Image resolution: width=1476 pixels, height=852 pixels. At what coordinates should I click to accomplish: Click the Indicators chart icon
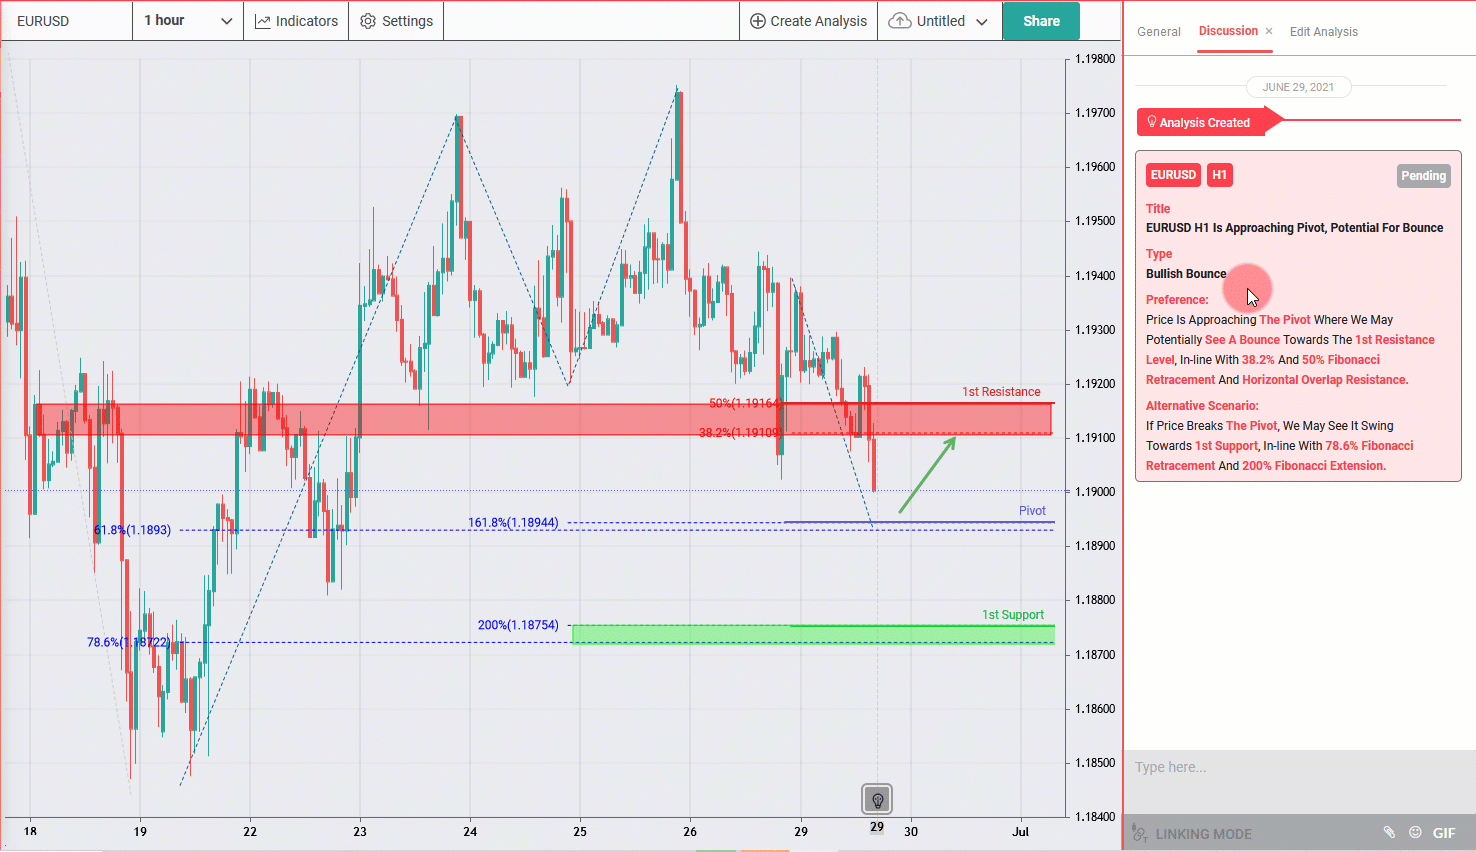[x=263, y=21]
